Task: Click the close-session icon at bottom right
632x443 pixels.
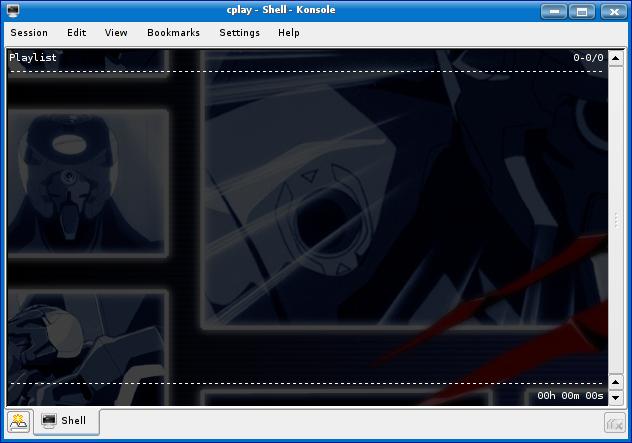Action: (x=615, y=422)
